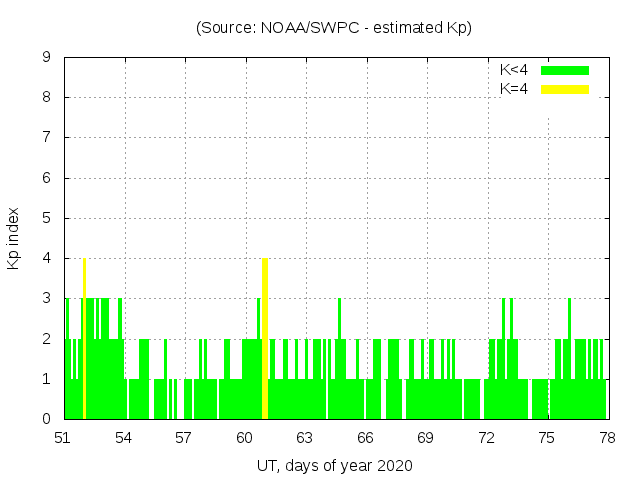The height and width of the screenshot is (480, 640).
Task: Select the K<4 legend text label
Action: pyautogui.click(x=514, y=70)
